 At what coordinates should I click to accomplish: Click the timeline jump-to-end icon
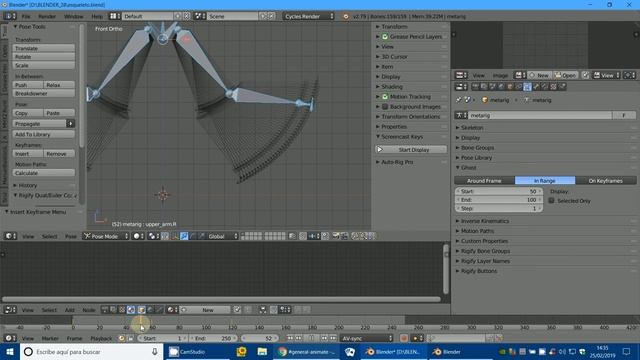coord(333,338)
